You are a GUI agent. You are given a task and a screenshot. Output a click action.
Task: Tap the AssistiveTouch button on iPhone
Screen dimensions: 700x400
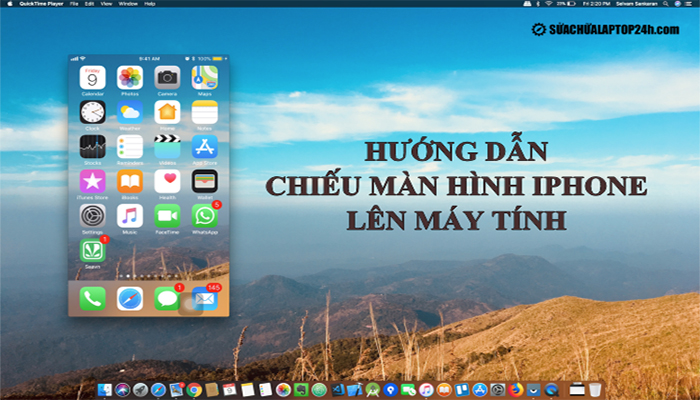(x=190, y=304)
